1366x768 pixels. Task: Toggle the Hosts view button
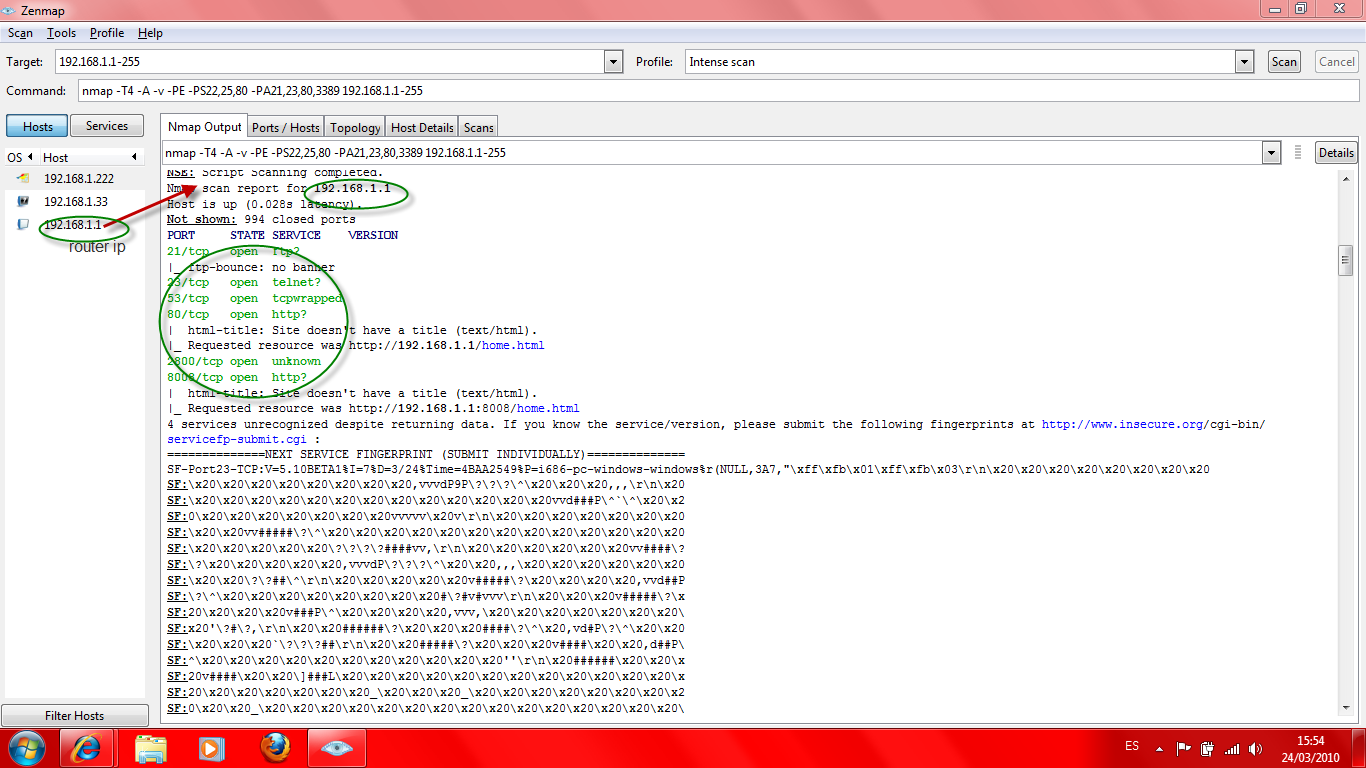point(37,127)
